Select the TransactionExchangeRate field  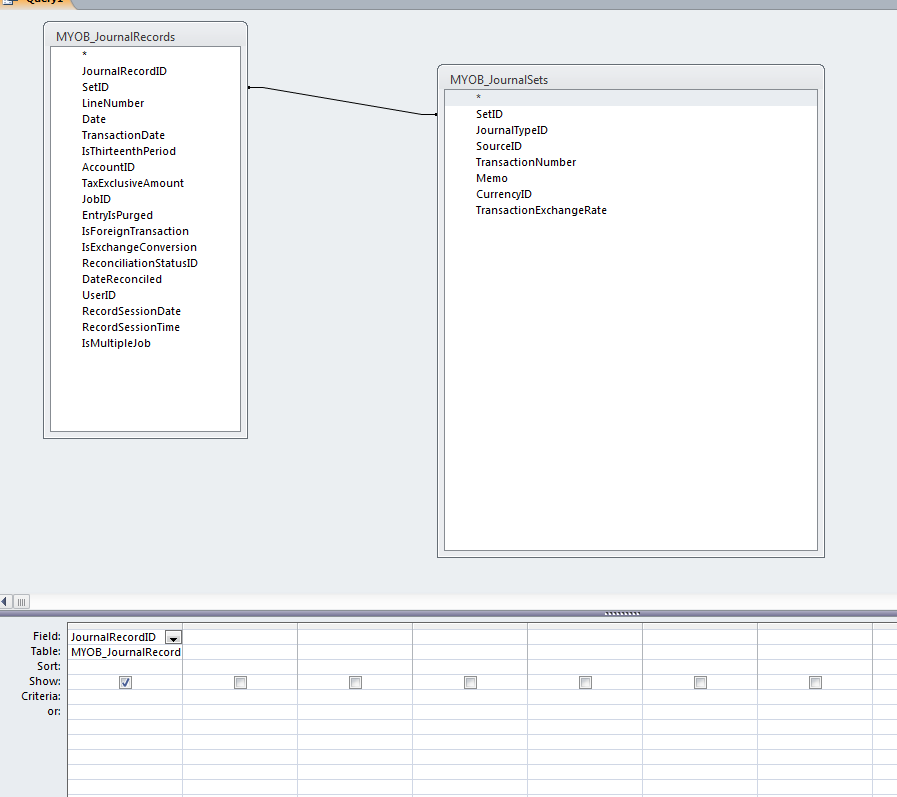(630, 210)
